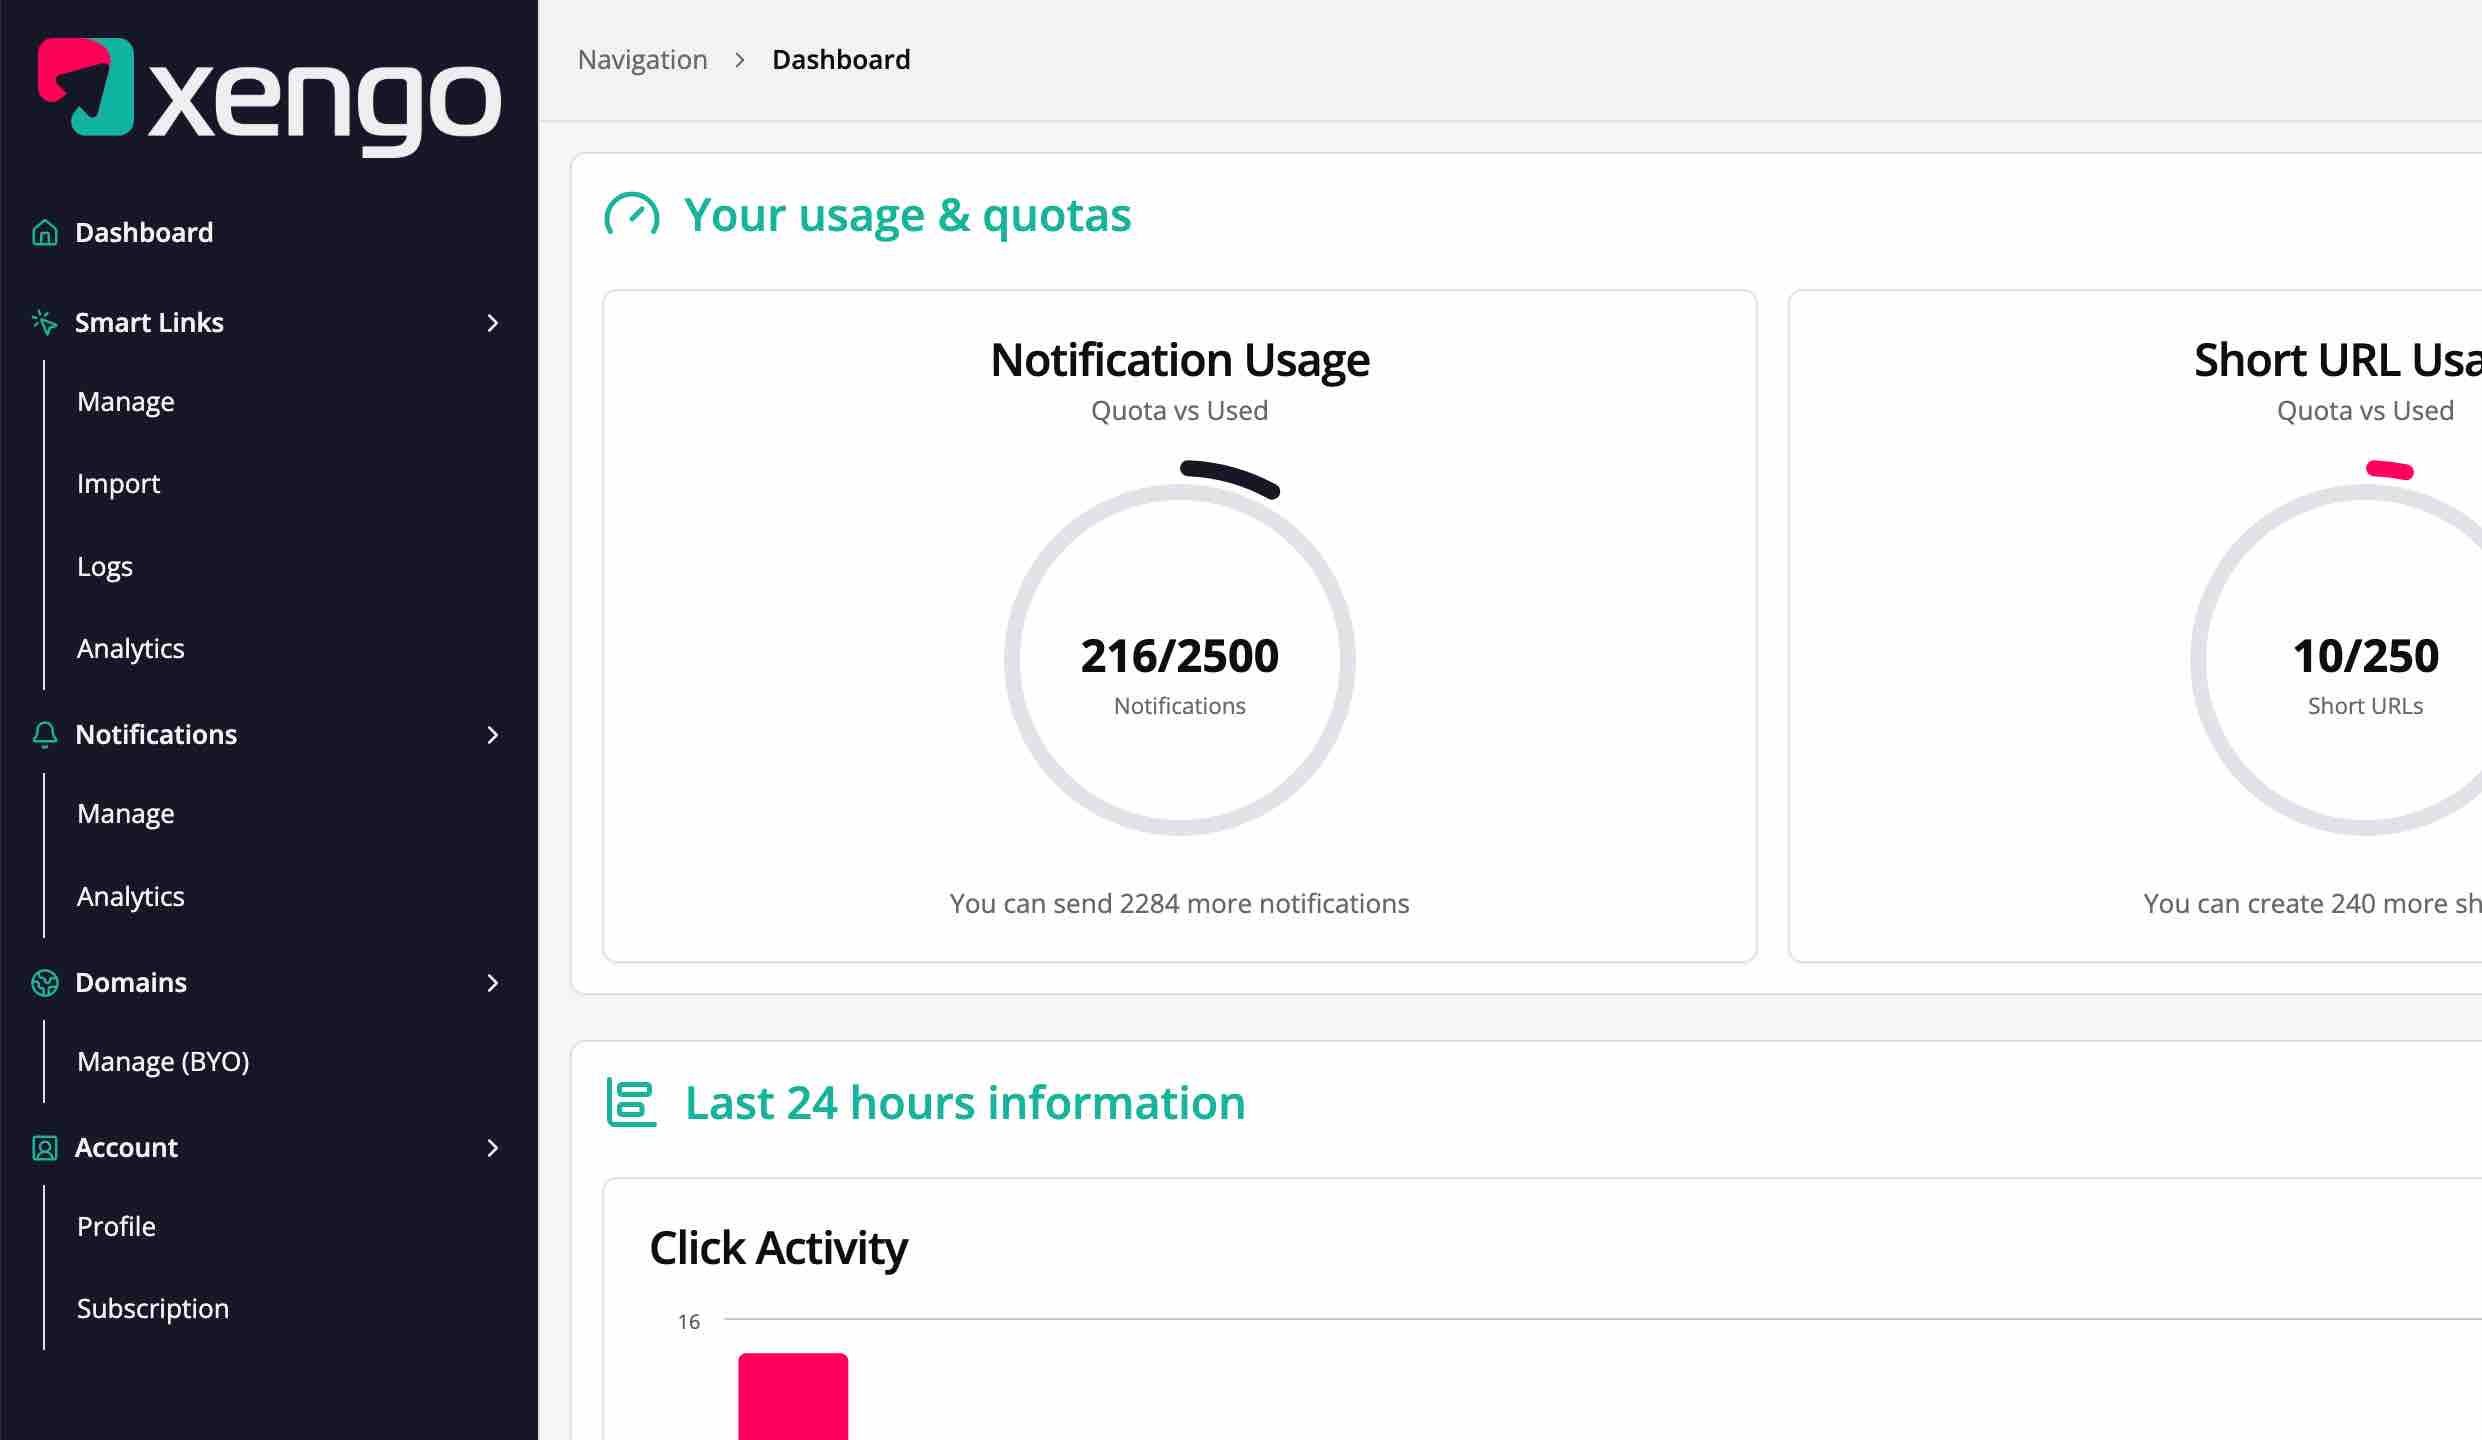Select the Dashboard home icon
The width and height of the screenshot is (2482, 1440).
pos(44,232)
